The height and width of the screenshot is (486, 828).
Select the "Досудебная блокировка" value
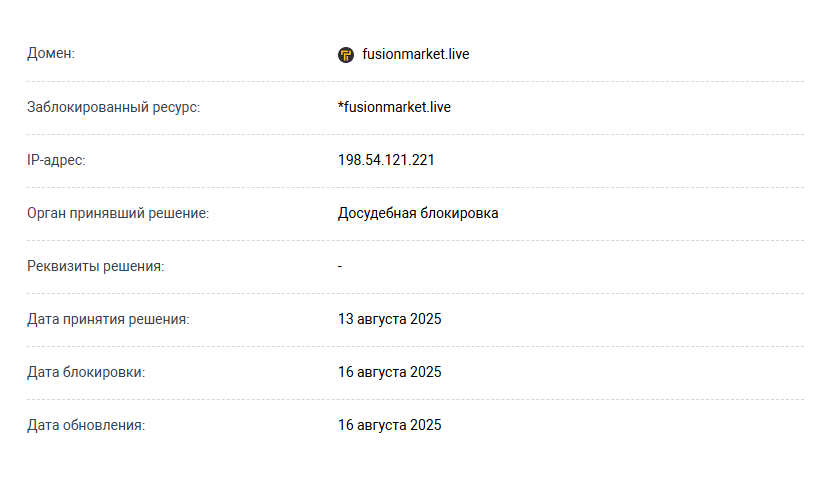click(x=418, y=213)
